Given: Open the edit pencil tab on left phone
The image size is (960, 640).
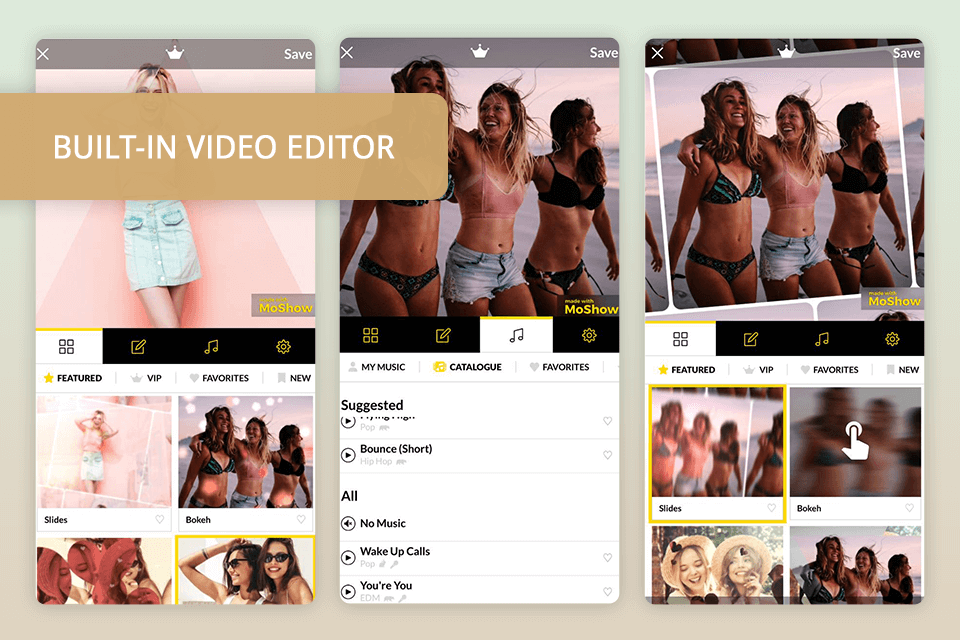Looking at the screenshot, I should point(138,347).
